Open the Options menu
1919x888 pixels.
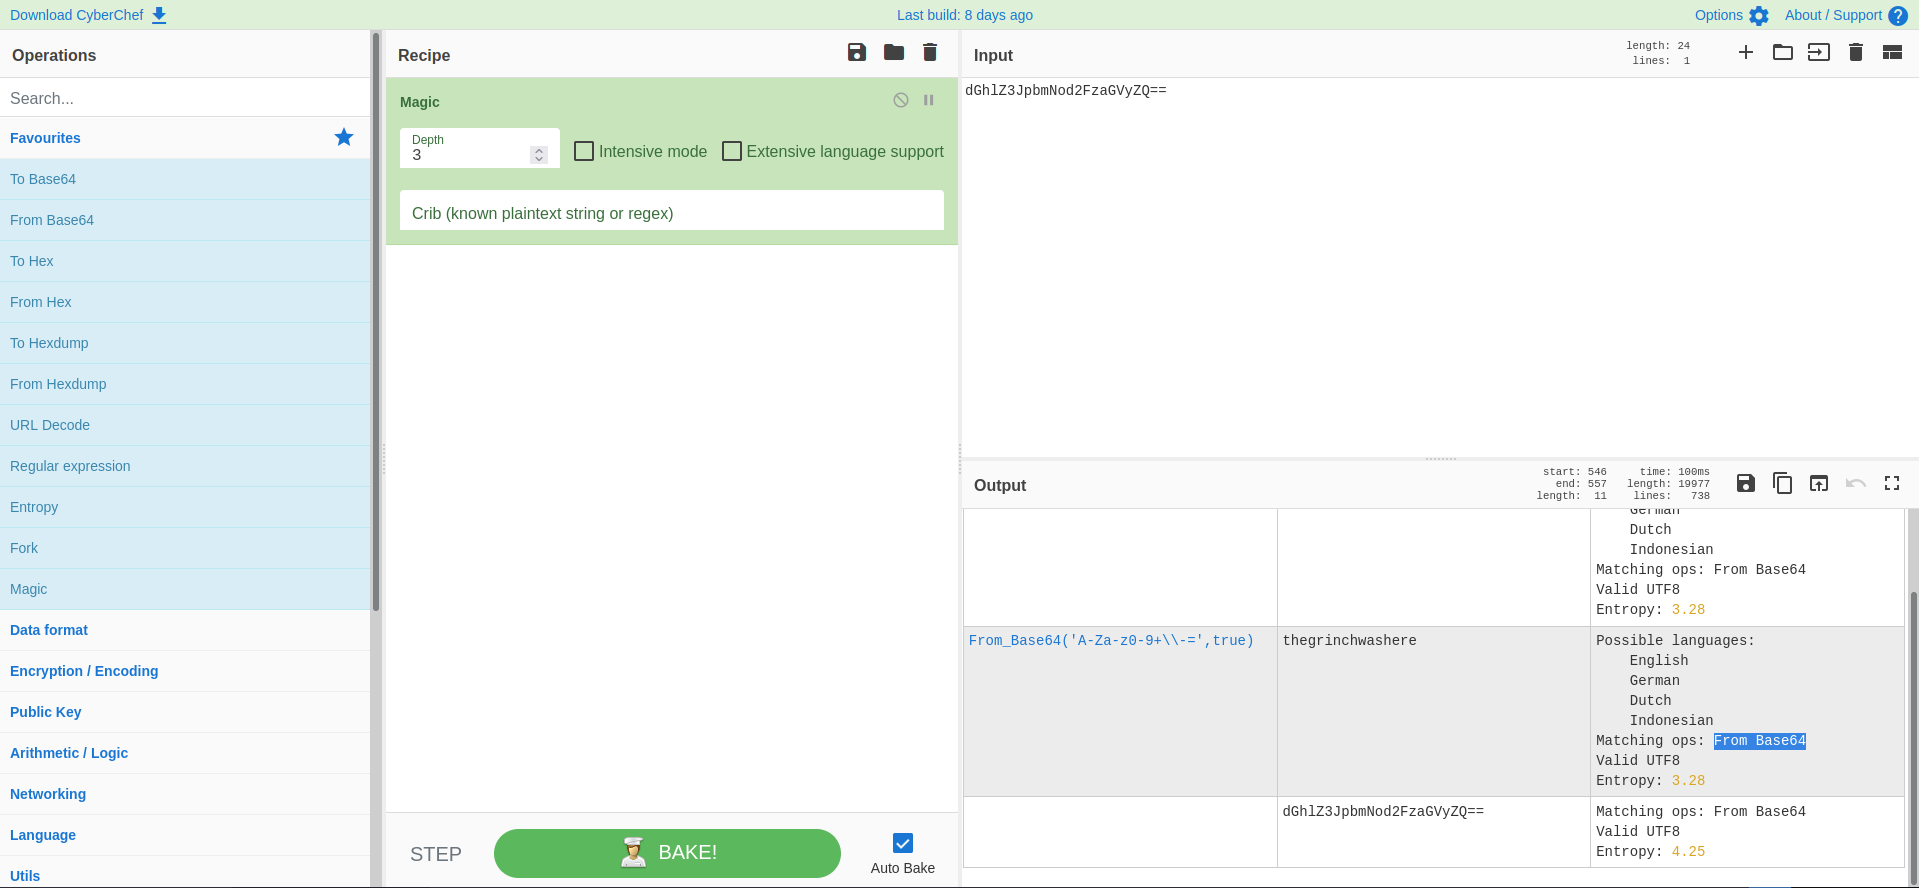coord(1731,15)
